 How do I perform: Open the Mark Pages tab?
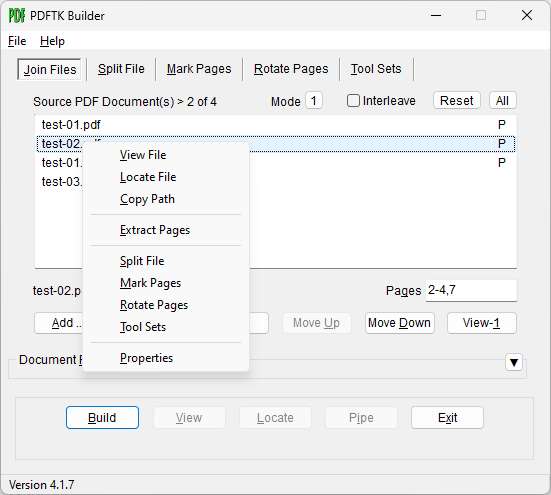[x=199, y=69]
